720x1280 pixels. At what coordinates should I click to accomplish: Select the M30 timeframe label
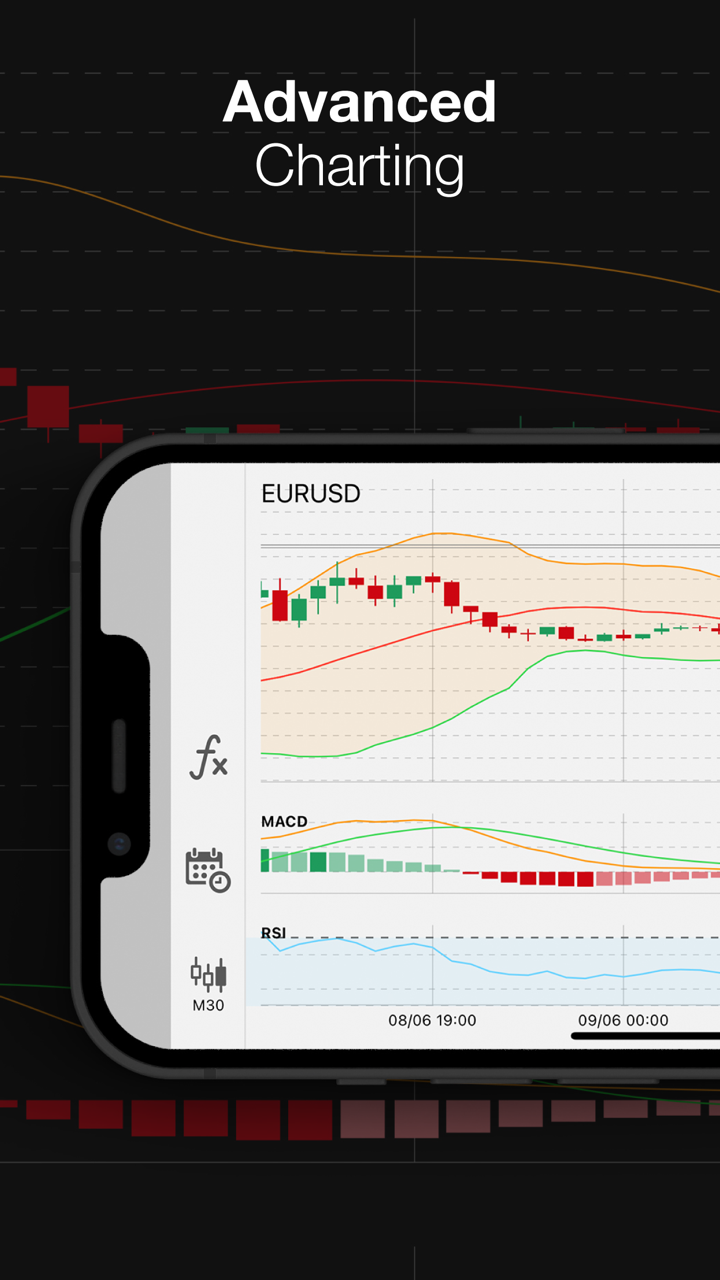coord(208,1005)
